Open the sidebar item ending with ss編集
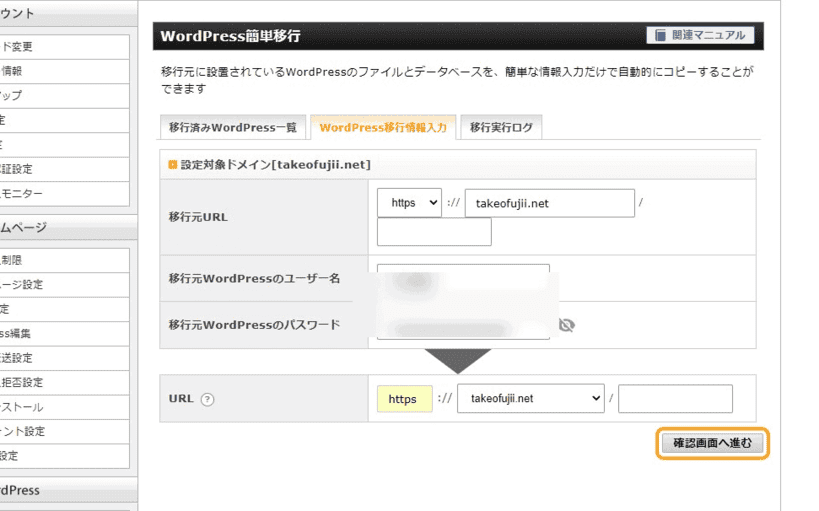The height and width of the screenshot is (511, 819). tap(65, 333)
